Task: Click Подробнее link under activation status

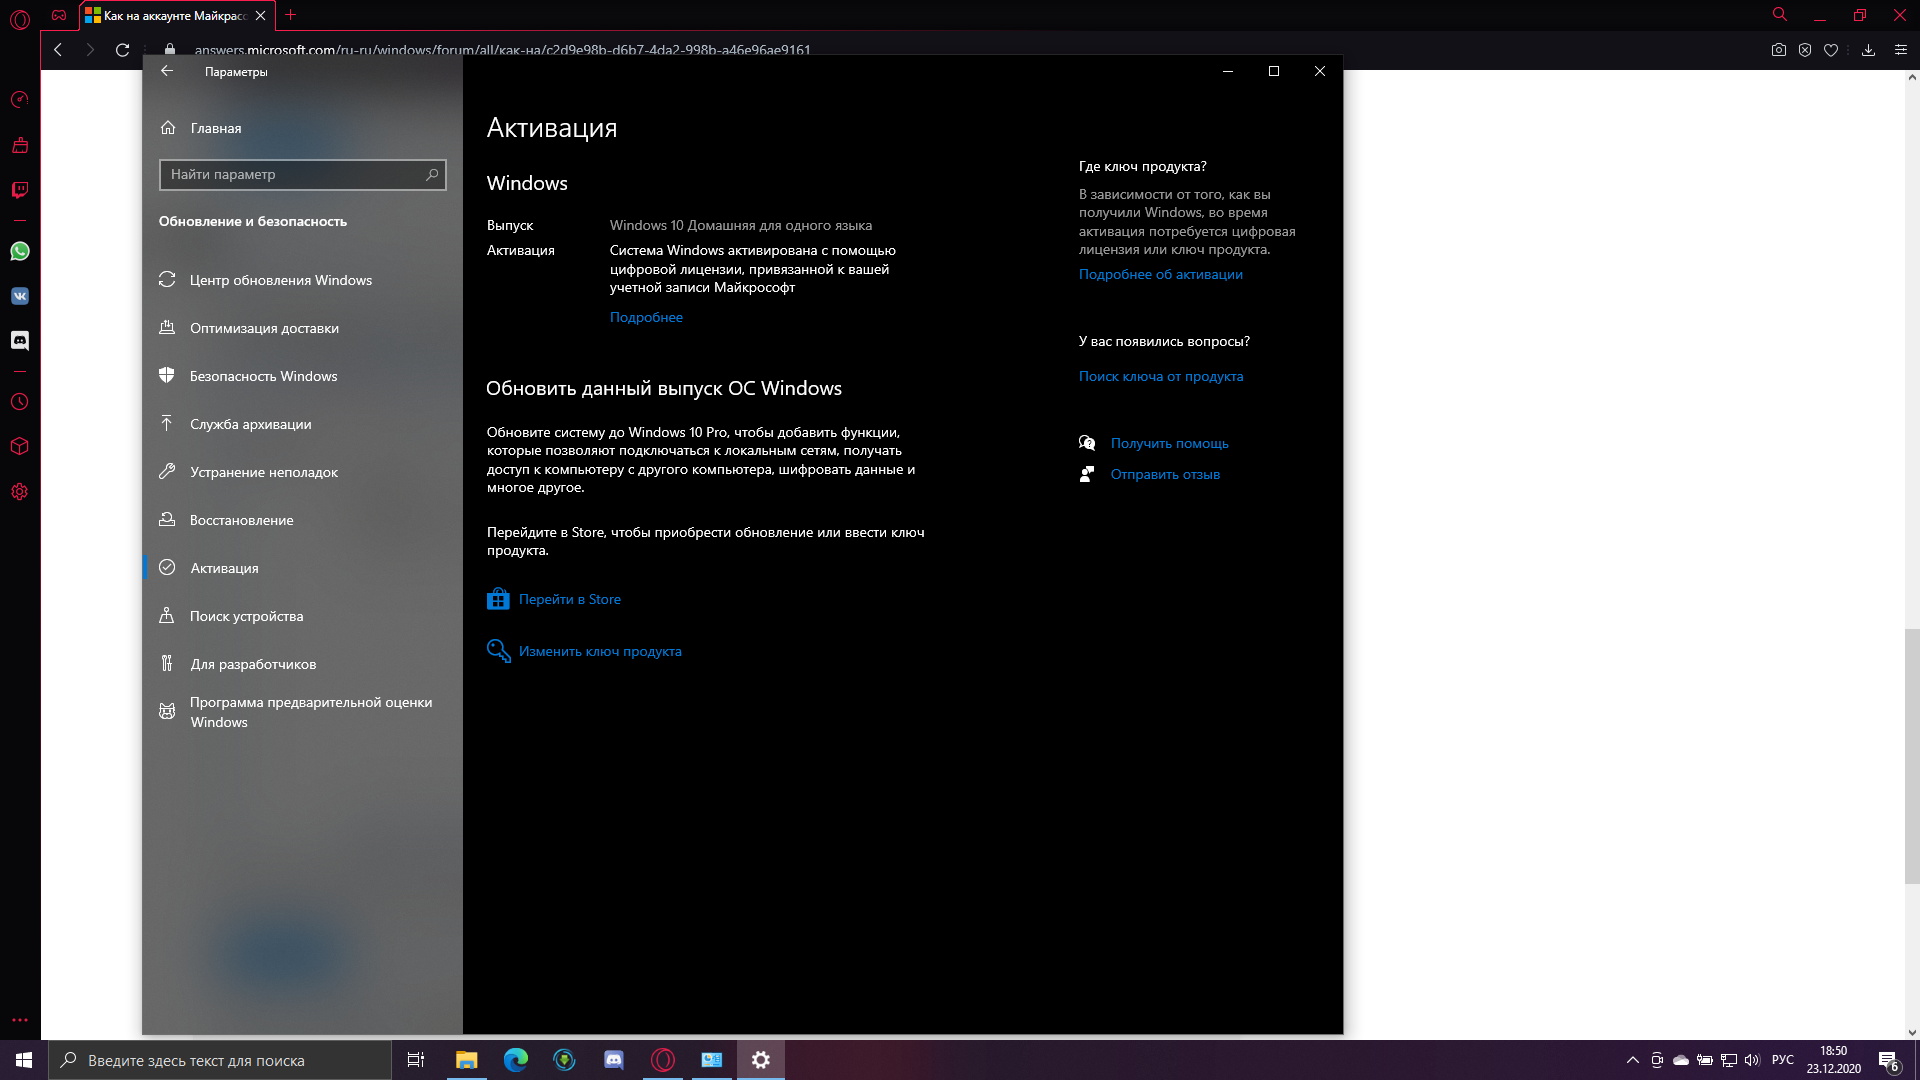Action: (x=646, y=317)
